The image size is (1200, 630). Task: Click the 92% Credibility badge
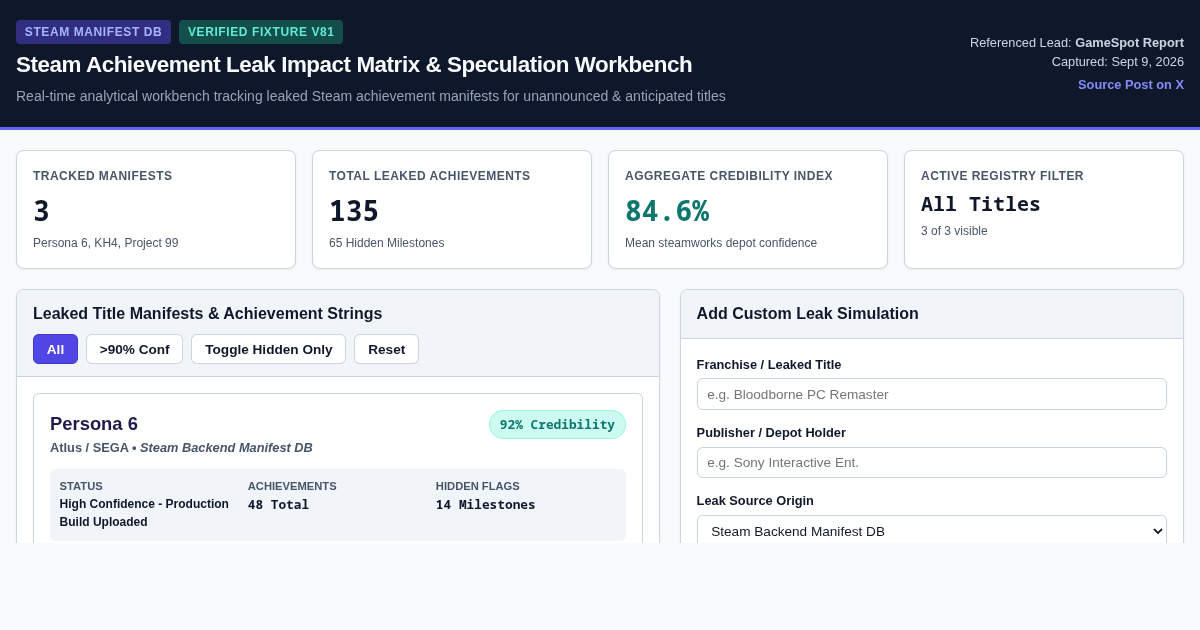coord(557,424)
